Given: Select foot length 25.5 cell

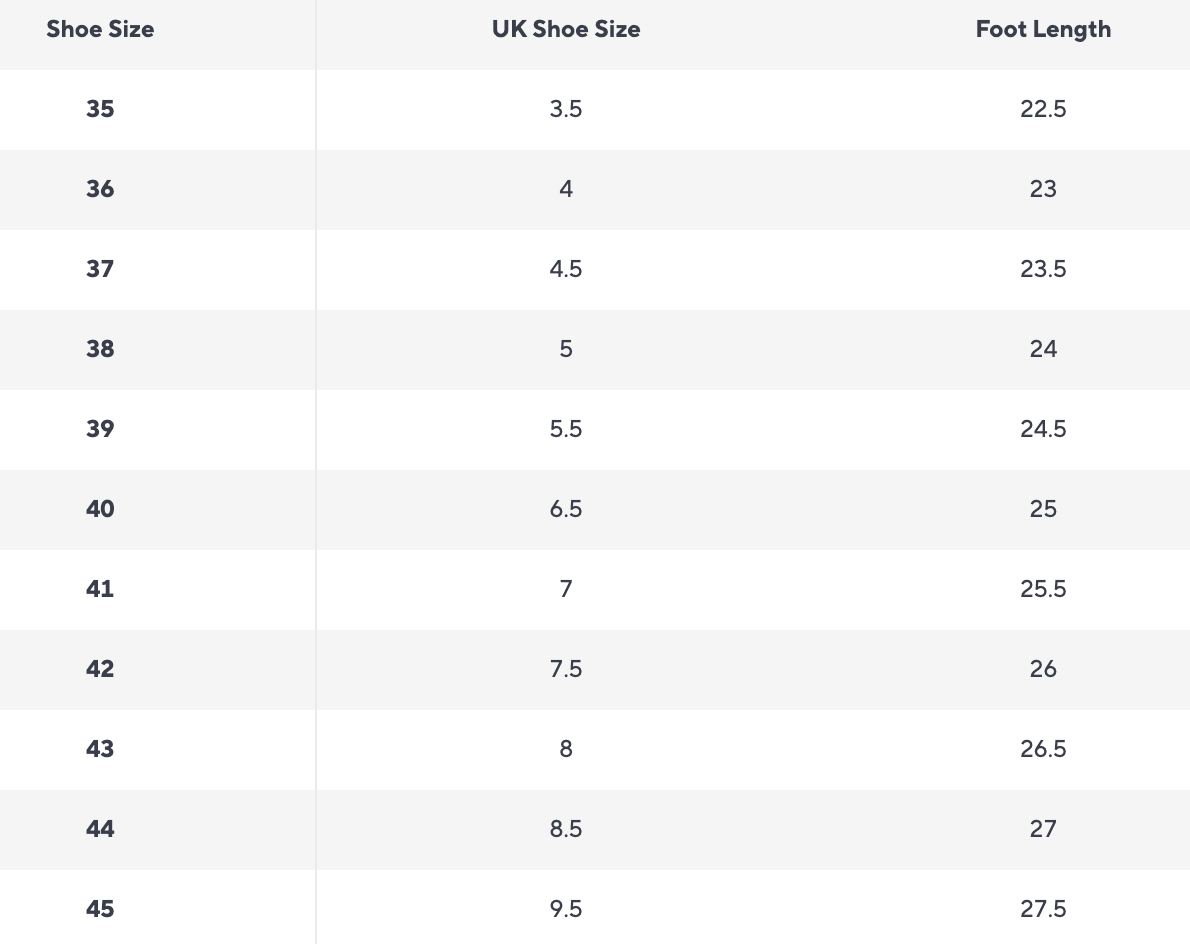Looking at the screenshot, I should pyautogui.click(x=1043, y=589).
